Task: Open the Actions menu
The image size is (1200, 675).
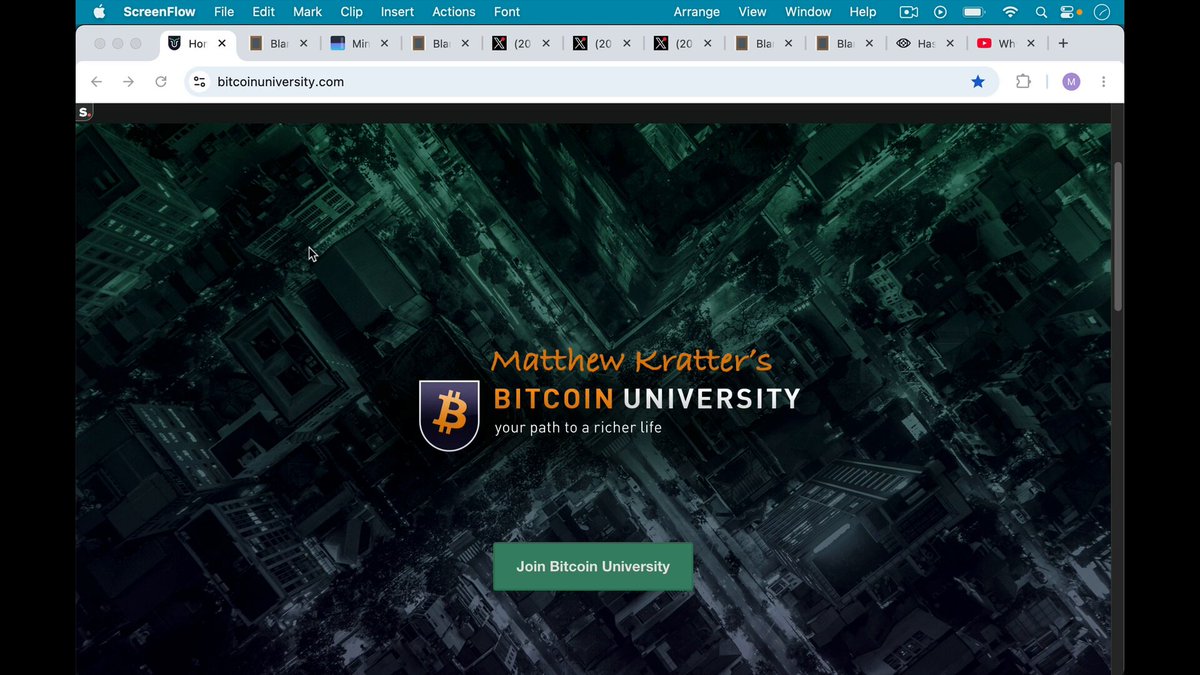Action: [x=454, y=12]
